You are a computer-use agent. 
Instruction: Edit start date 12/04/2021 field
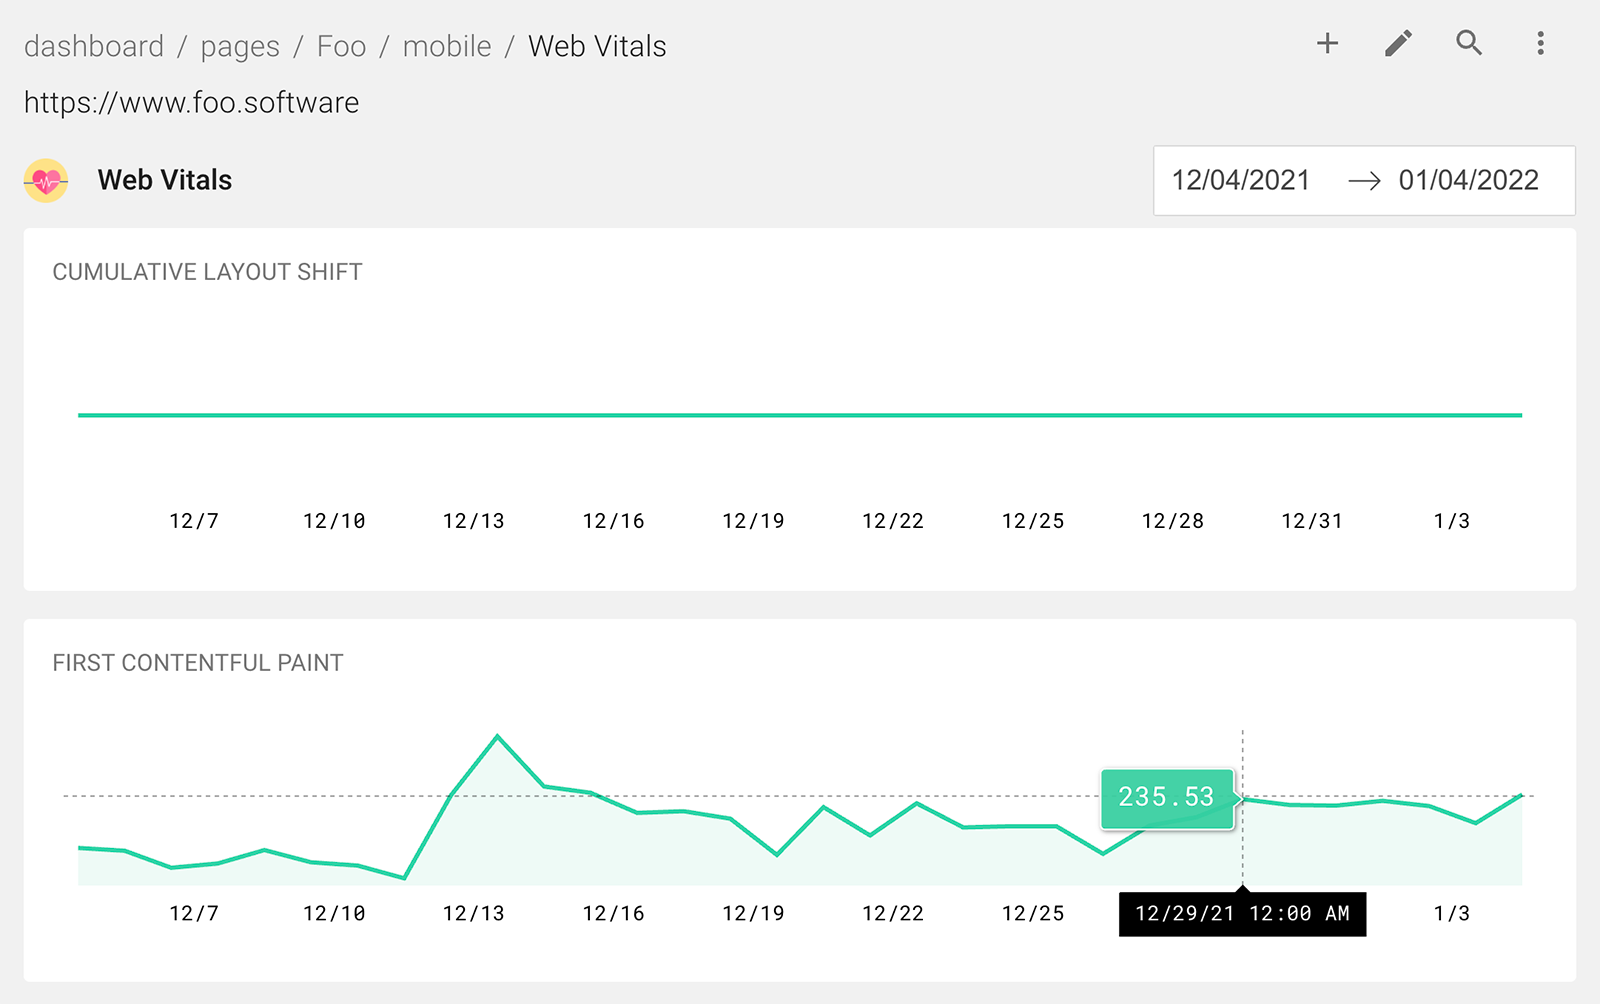click(1240, 180)
